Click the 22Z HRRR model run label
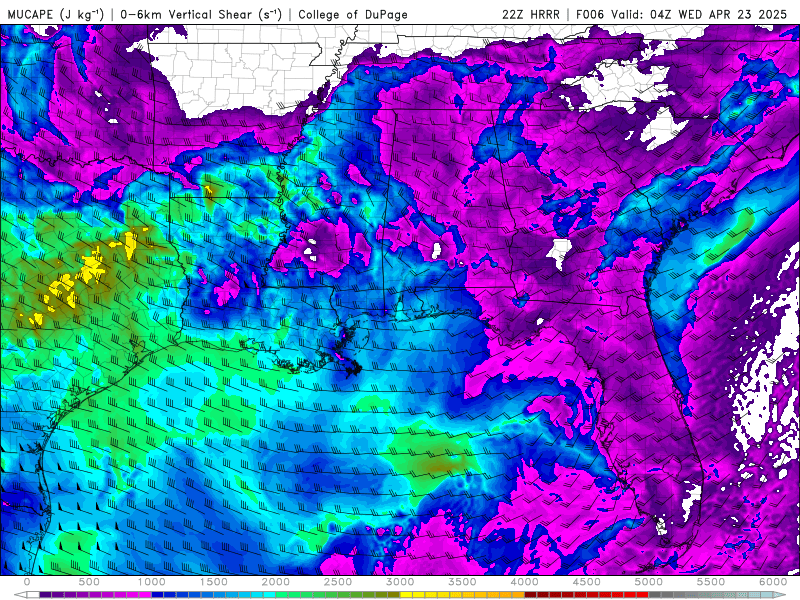The height and width of the screenshot is (600, 800). 531,14
